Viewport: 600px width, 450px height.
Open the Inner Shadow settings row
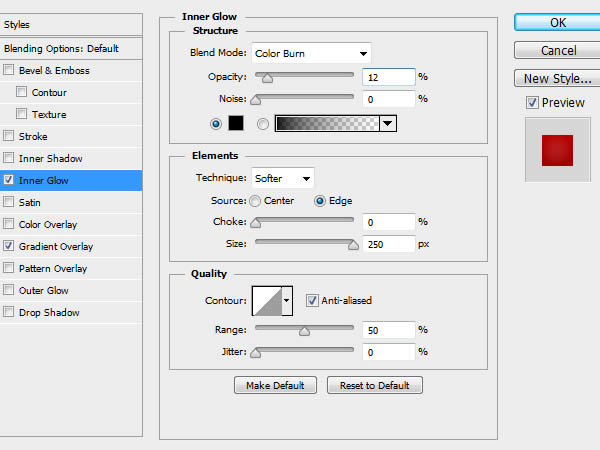(x=71, y=158)
